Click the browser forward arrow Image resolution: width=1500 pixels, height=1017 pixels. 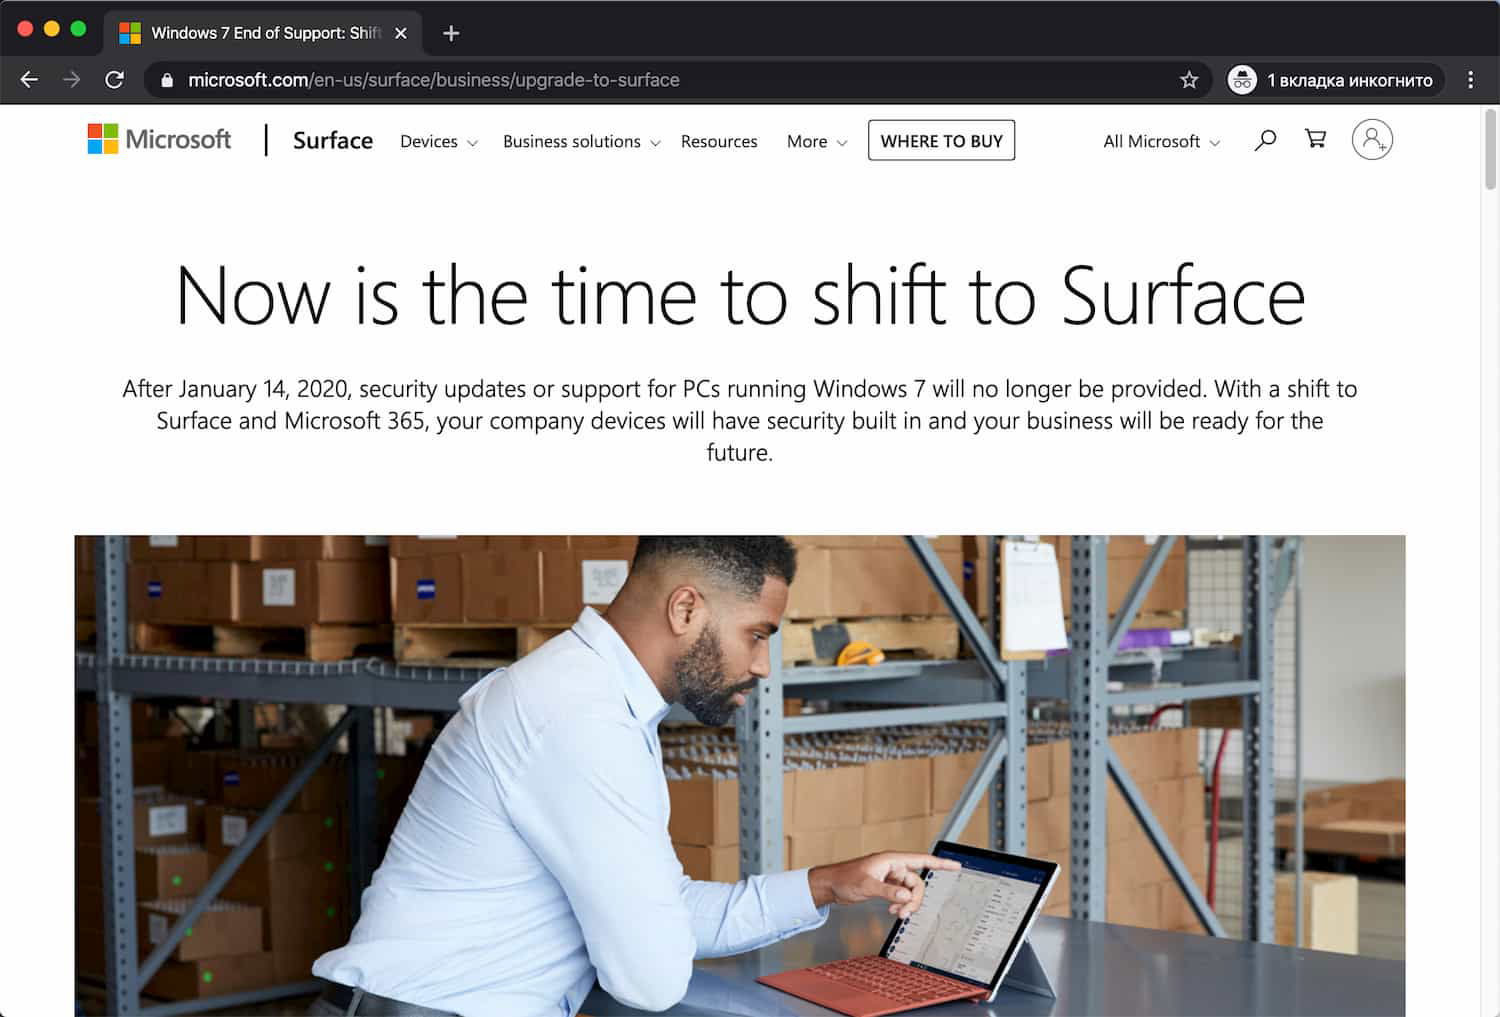72,80
